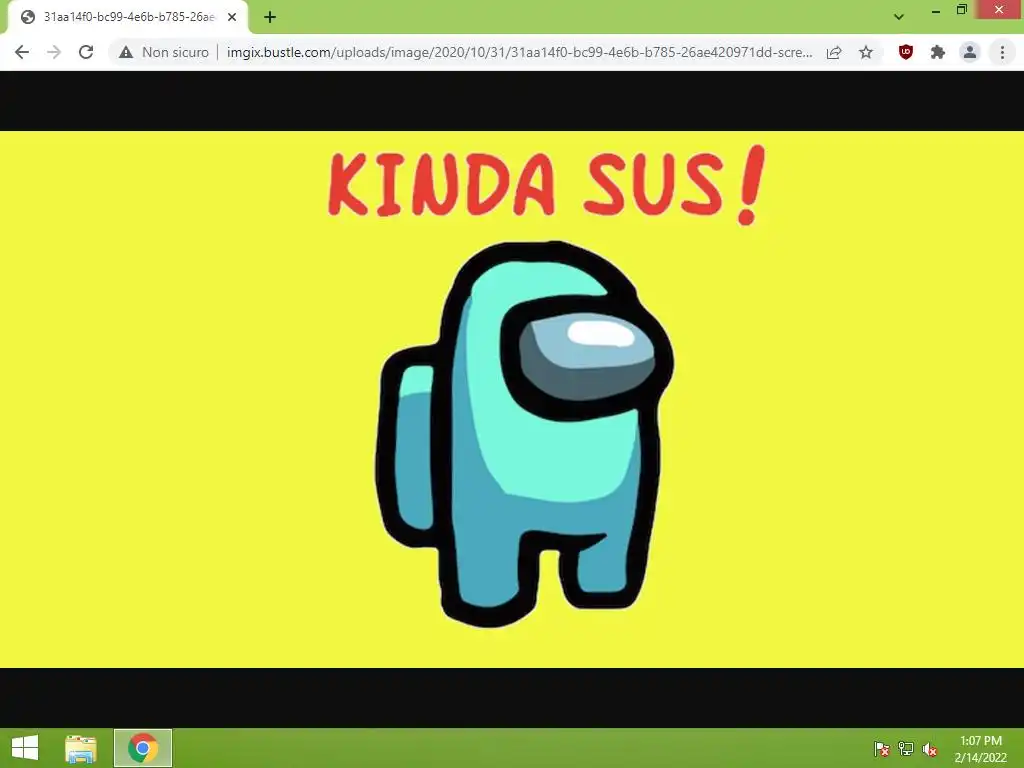Screen dimensions: 1024x768
Task: Click the muted volume tray icon
Action: (930, 749)
